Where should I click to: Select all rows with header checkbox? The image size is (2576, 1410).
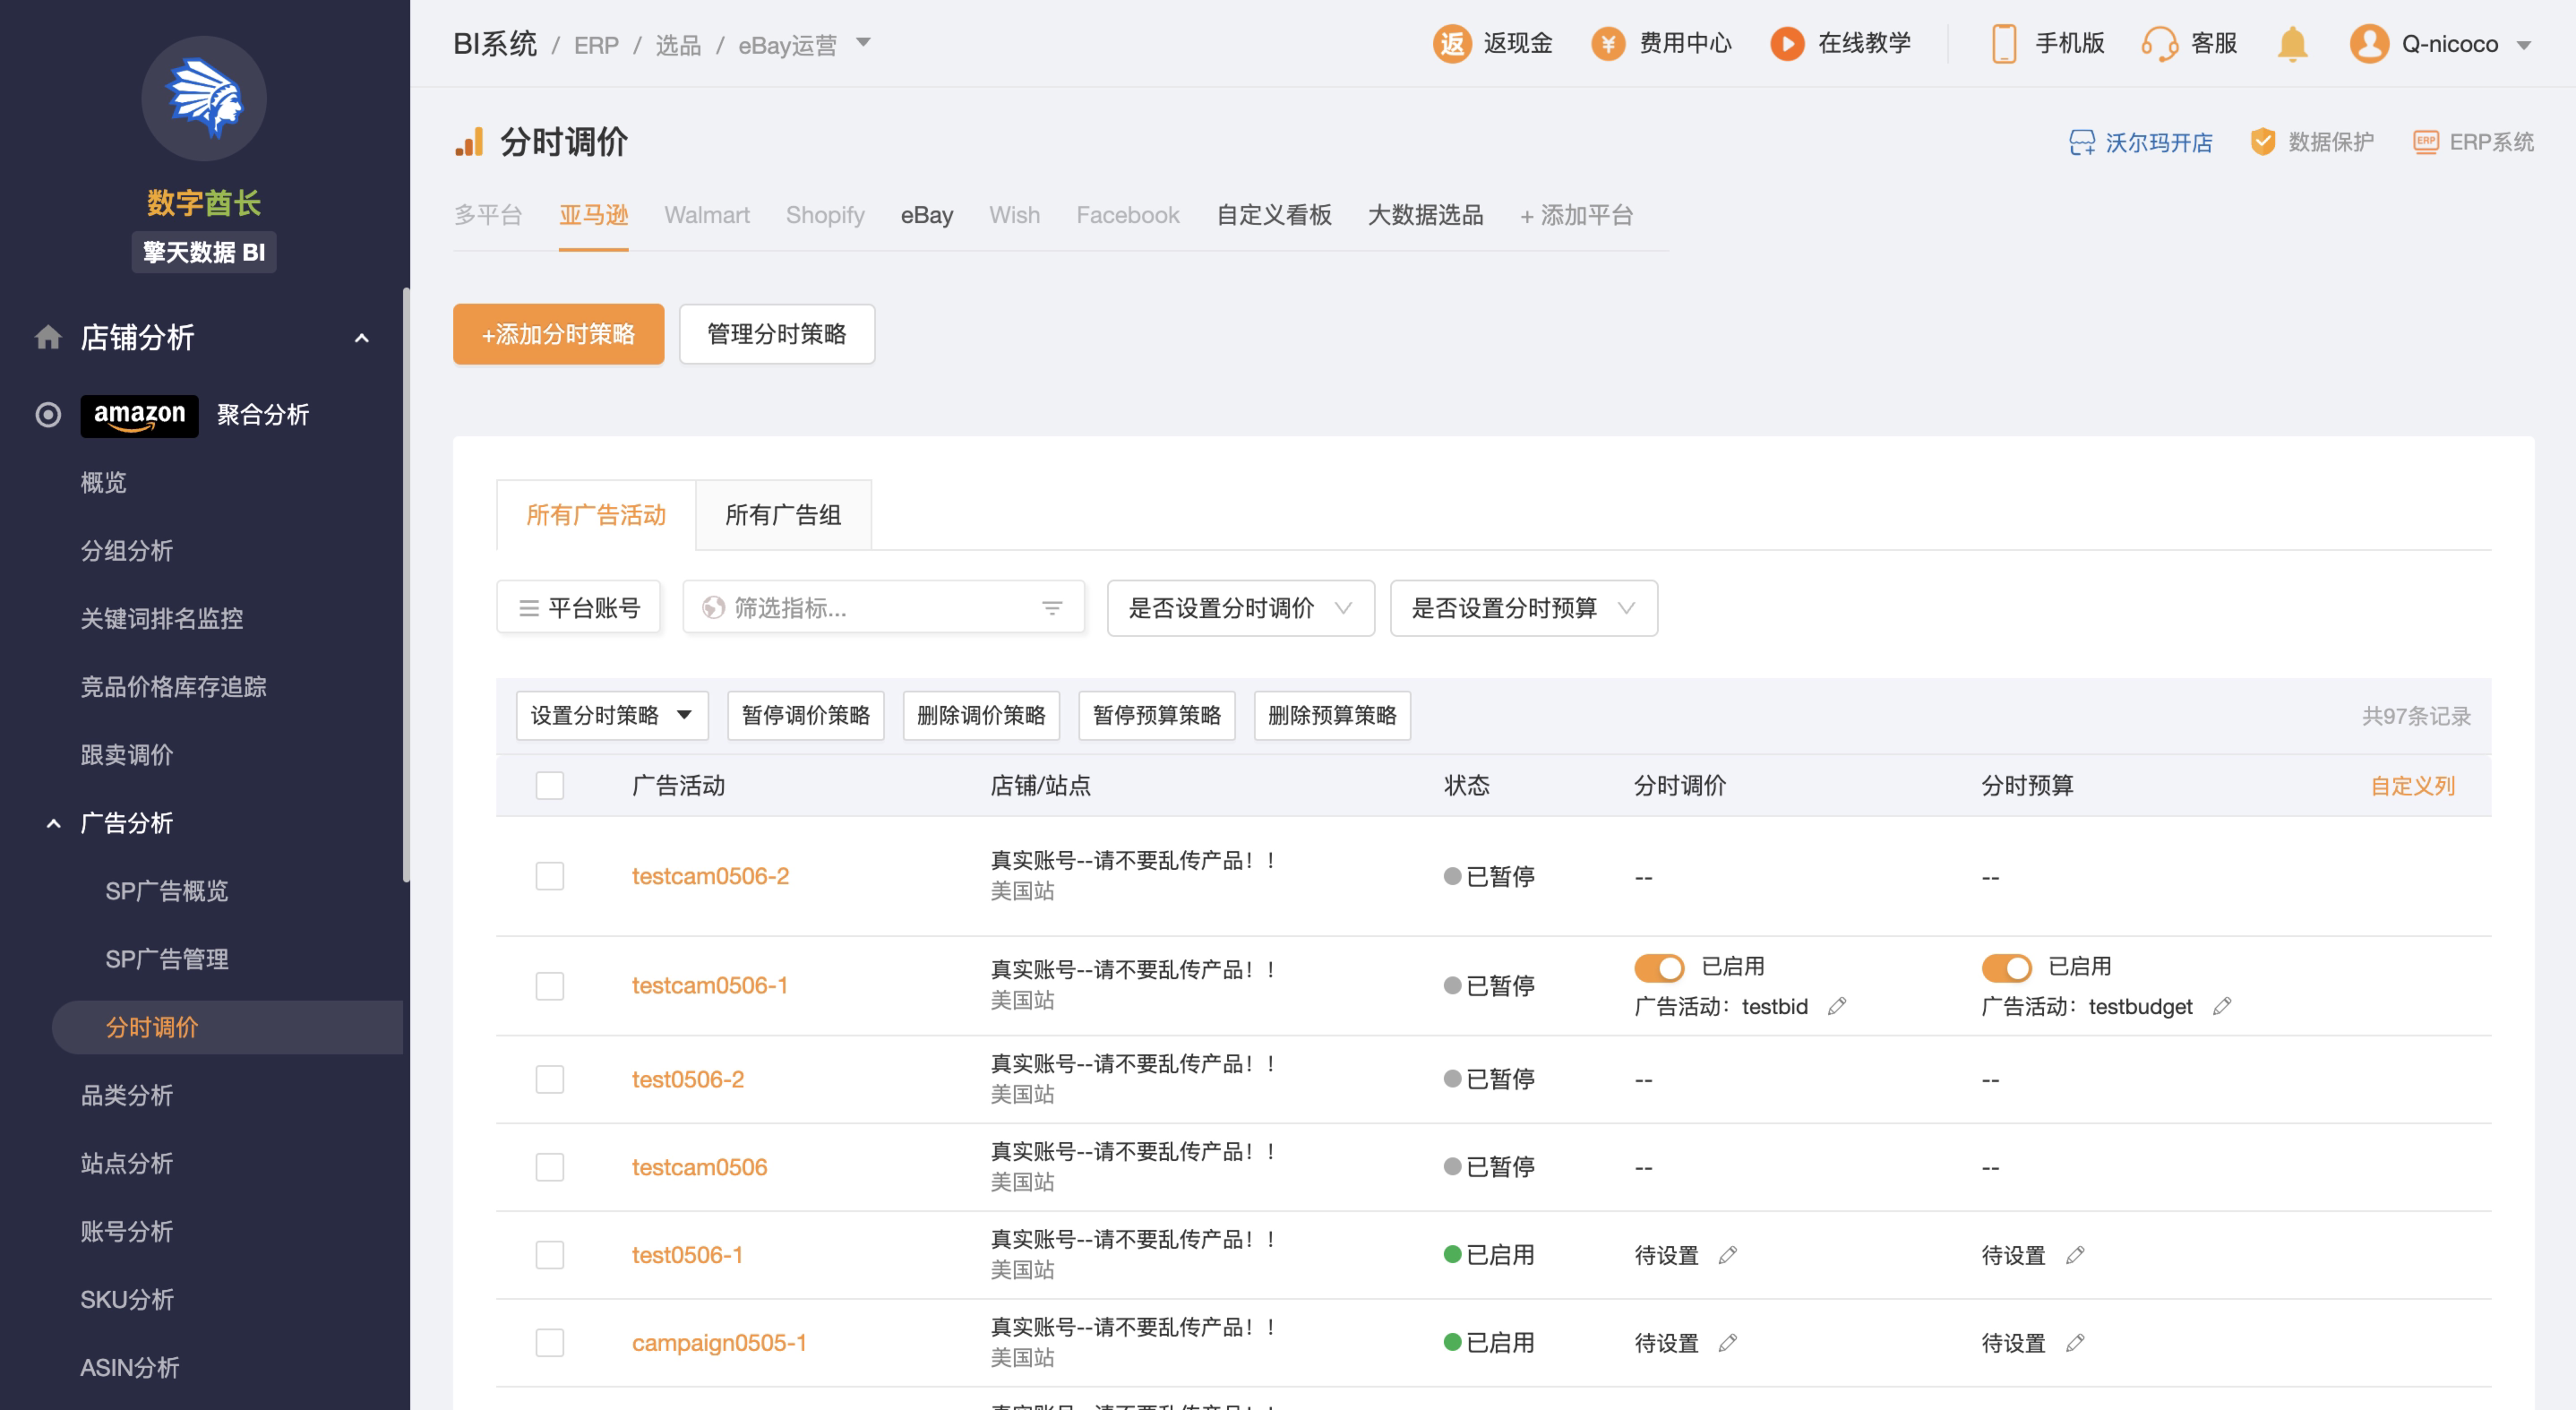549,785
